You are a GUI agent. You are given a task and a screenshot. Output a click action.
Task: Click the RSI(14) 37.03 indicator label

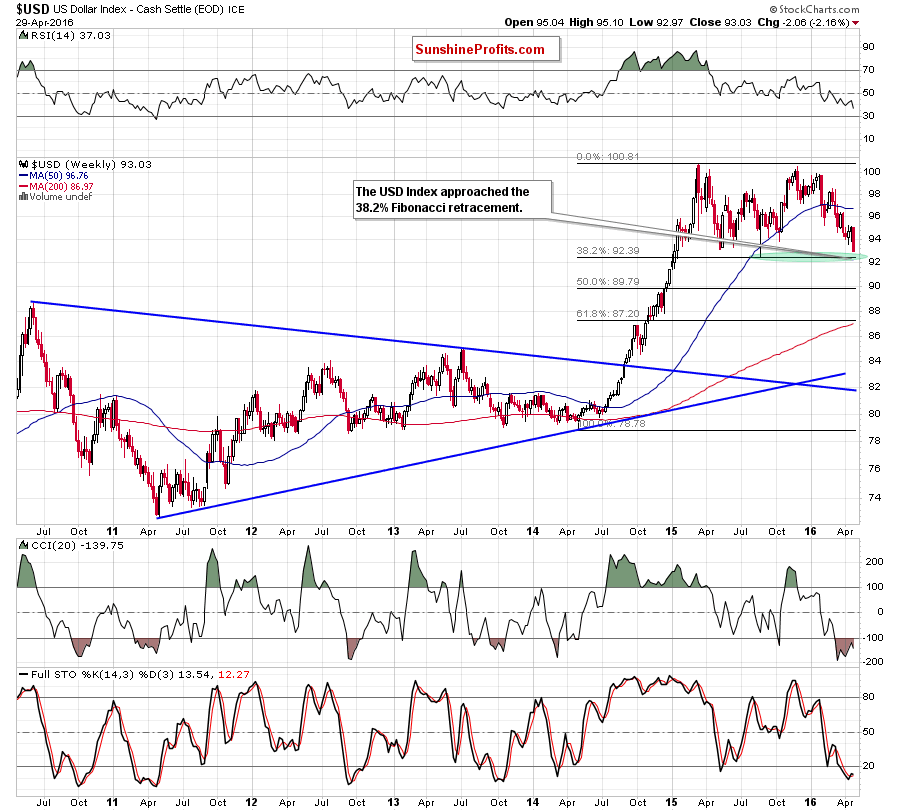tap(70, 36)
